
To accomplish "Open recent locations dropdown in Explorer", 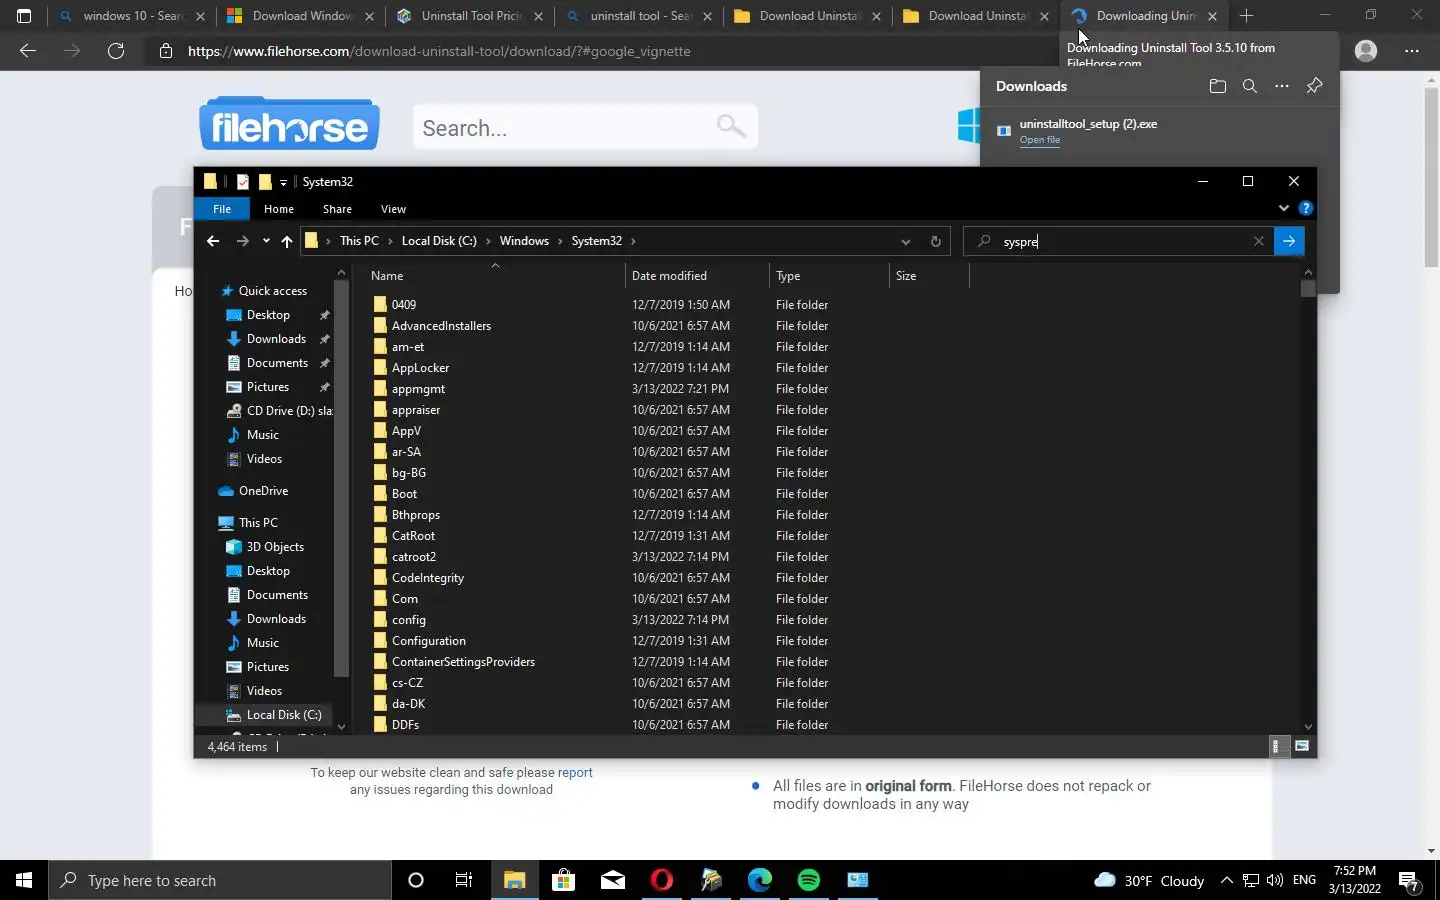I will [x=266, y=241].
